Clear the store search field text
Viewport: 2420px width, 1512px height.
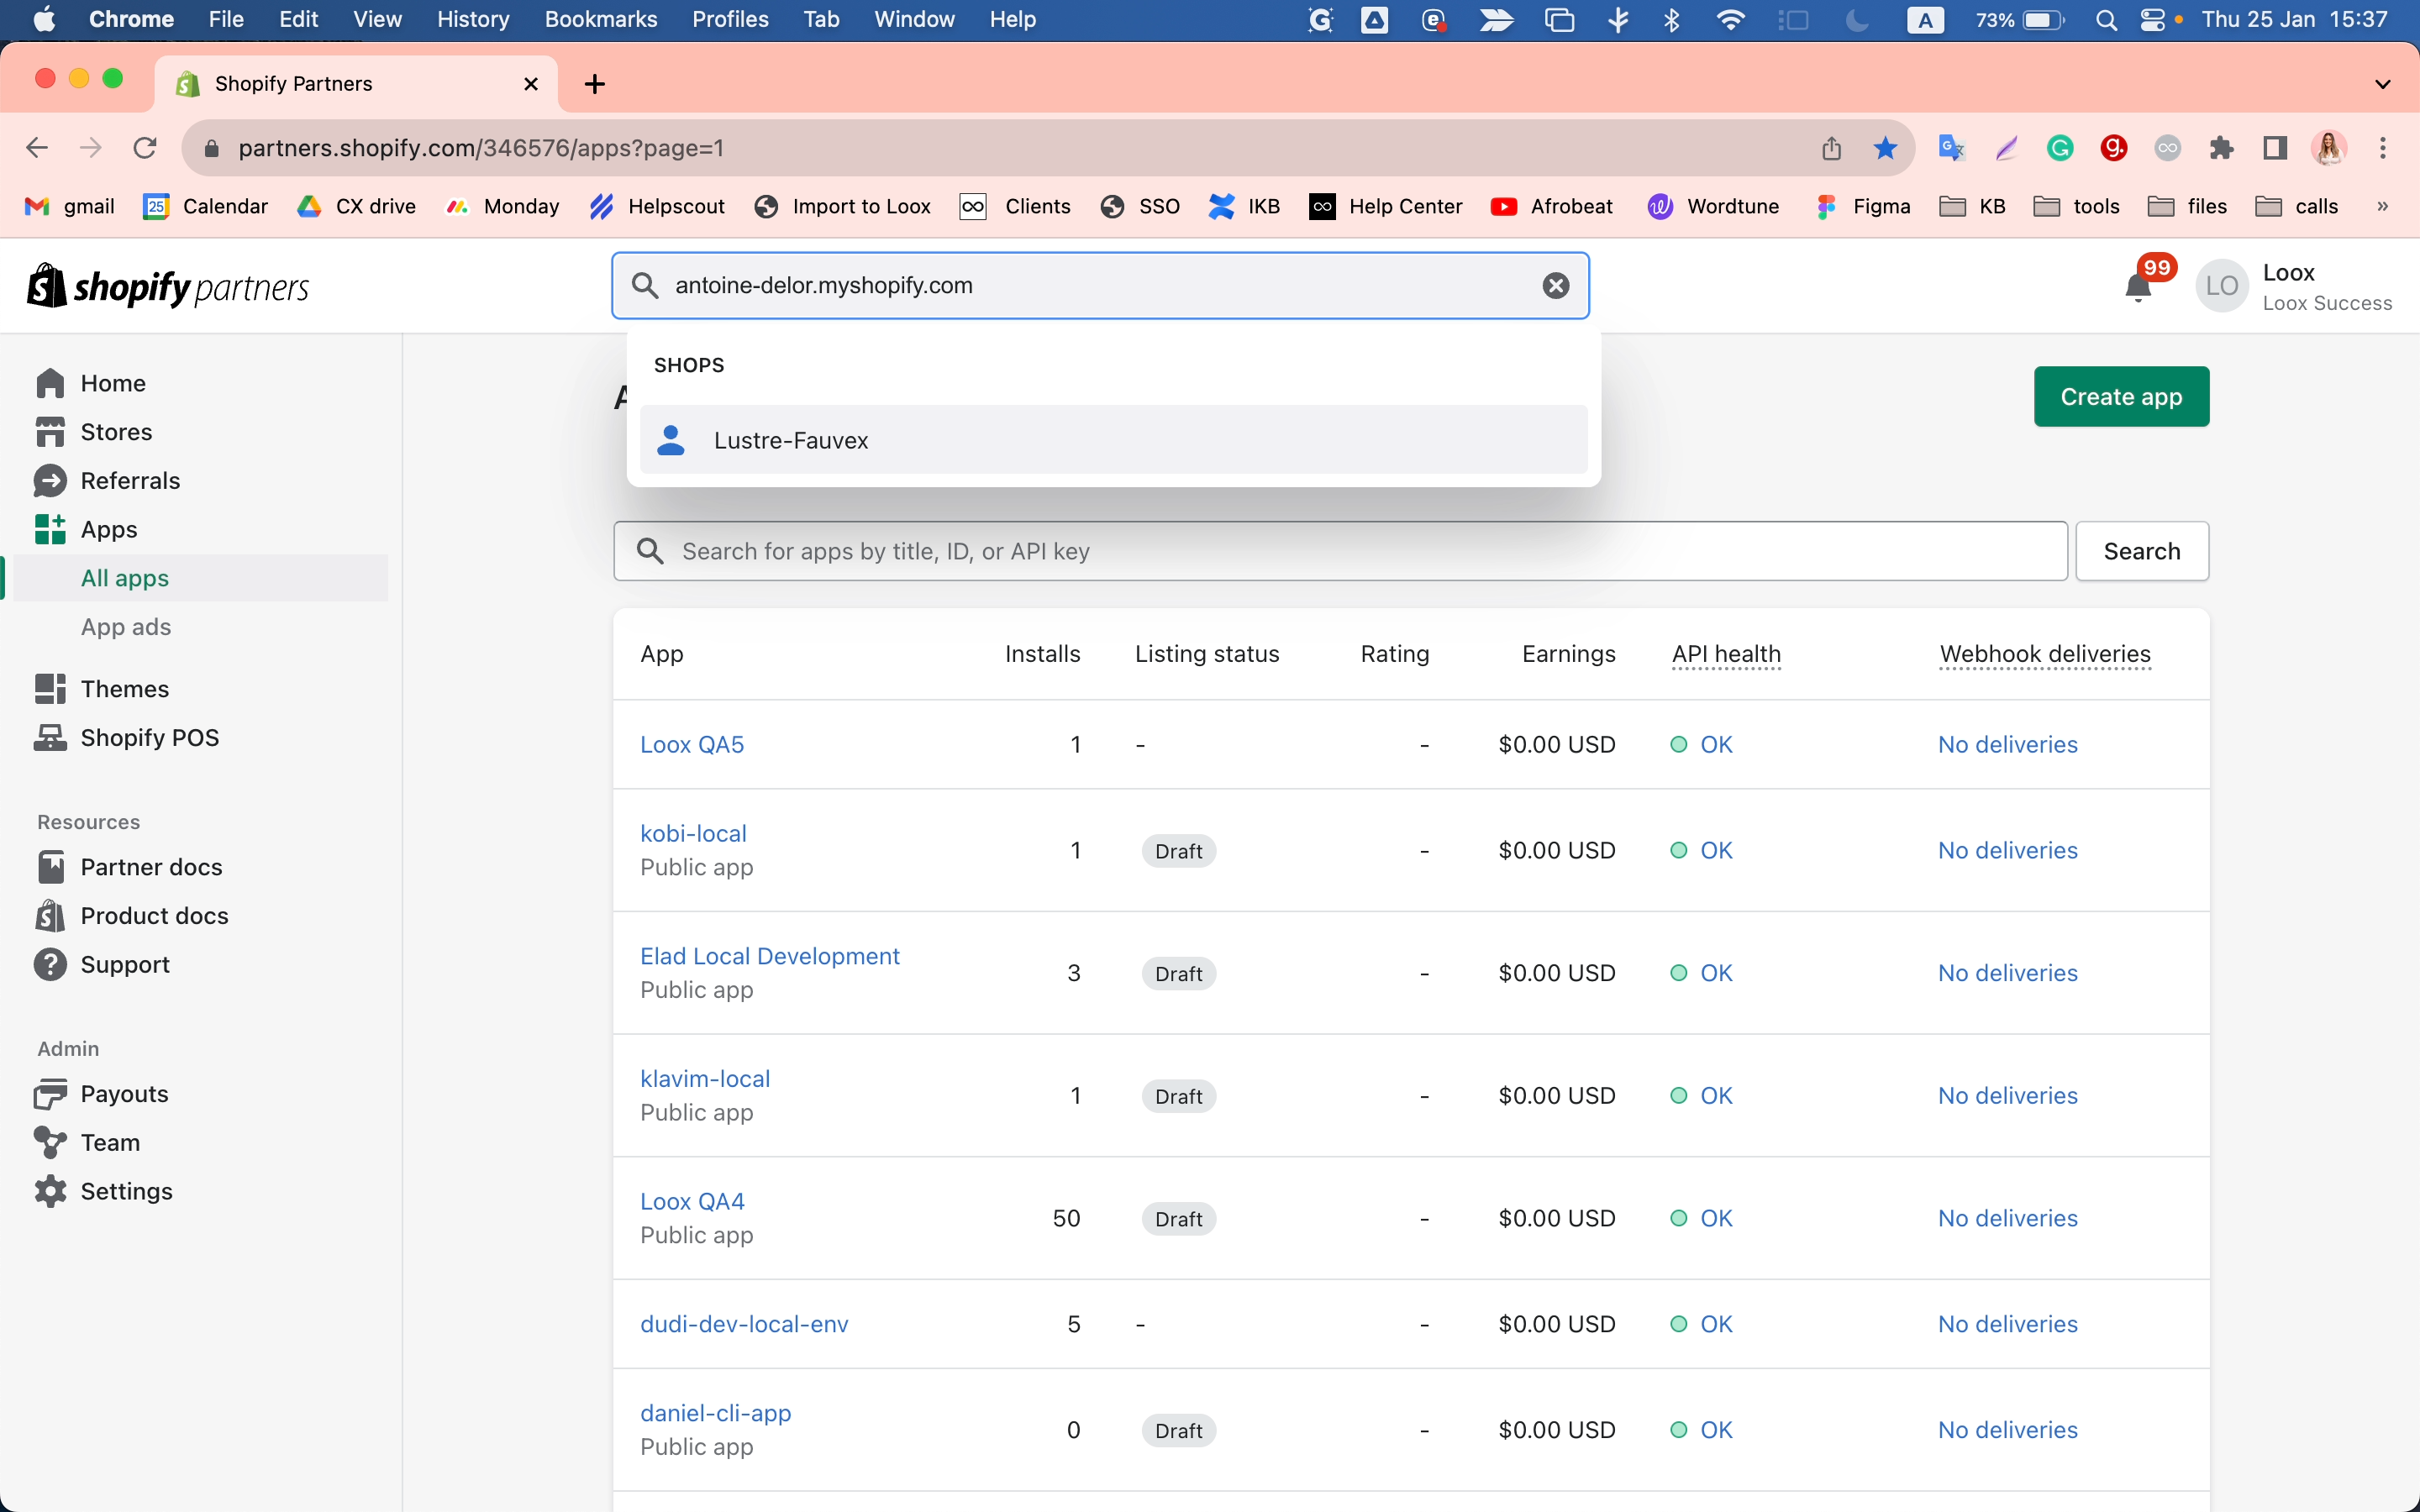[1556, 286]
